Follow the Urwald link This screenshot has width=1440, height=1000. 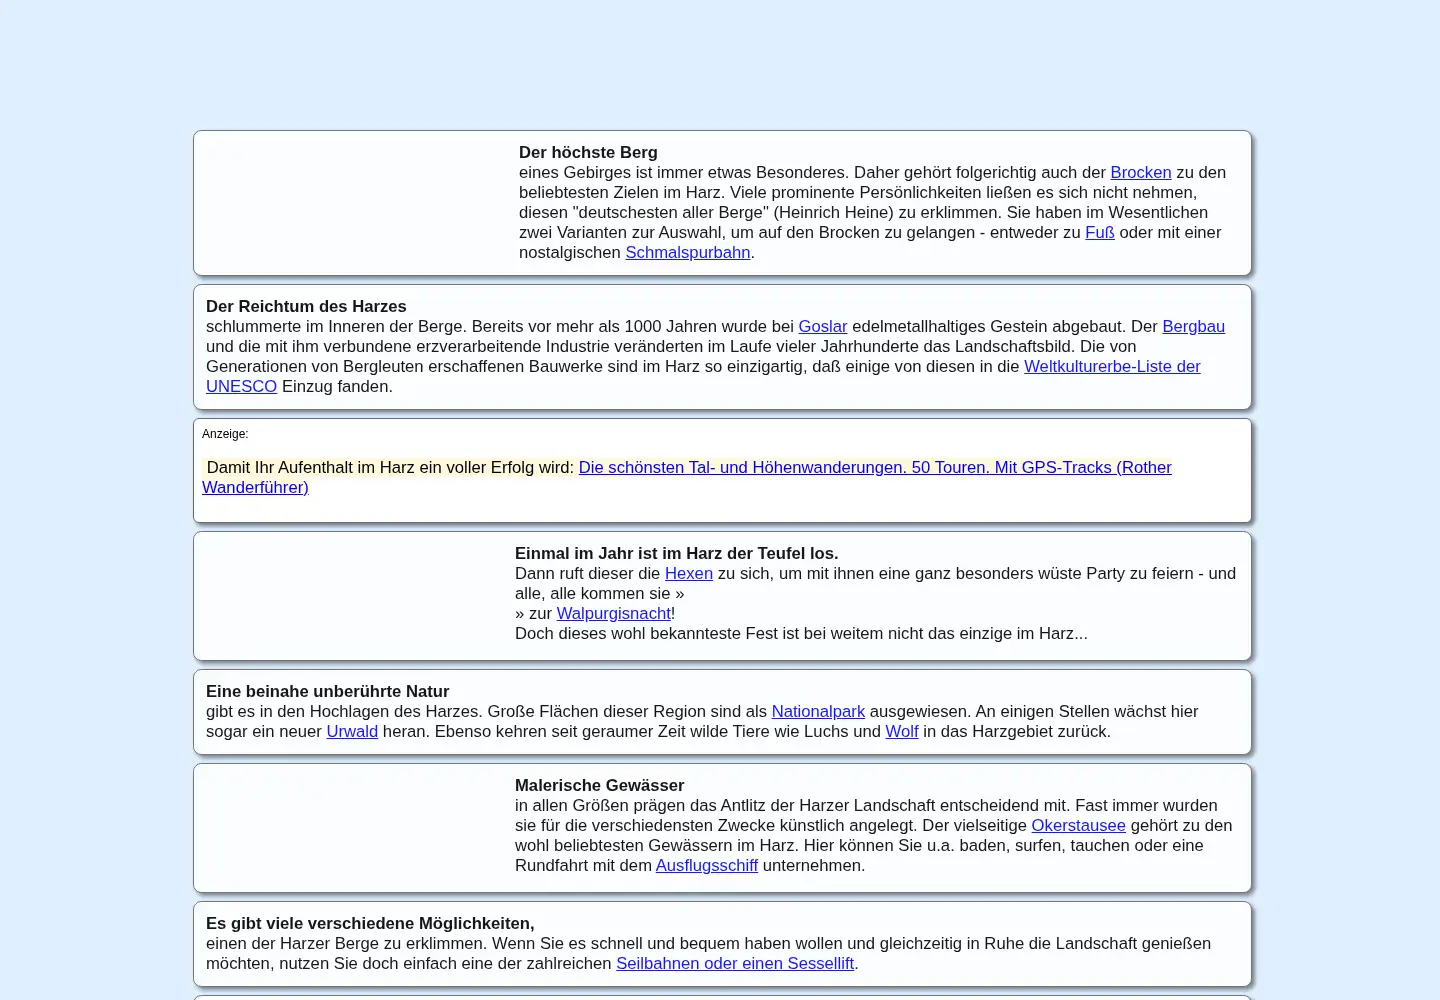pyautogui.click(x=352, y=731)
